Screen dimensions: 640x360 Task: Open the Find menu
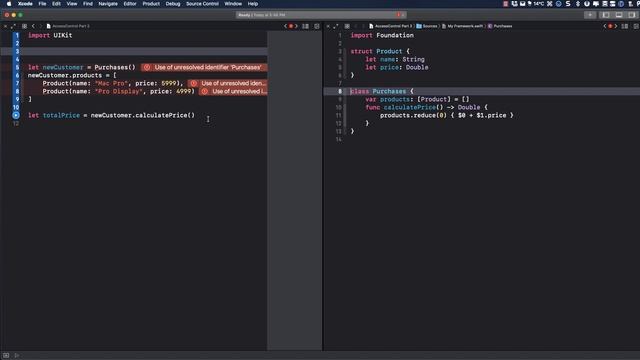tap(88, 4)
